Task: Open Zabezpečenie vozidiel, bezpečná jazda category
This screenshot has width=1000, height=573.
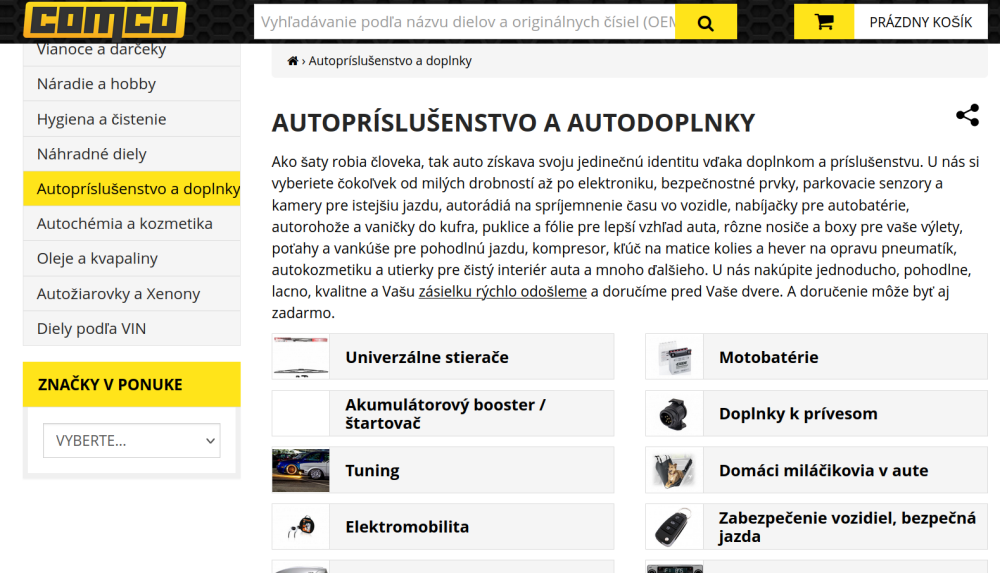Action: coord(816,526)
